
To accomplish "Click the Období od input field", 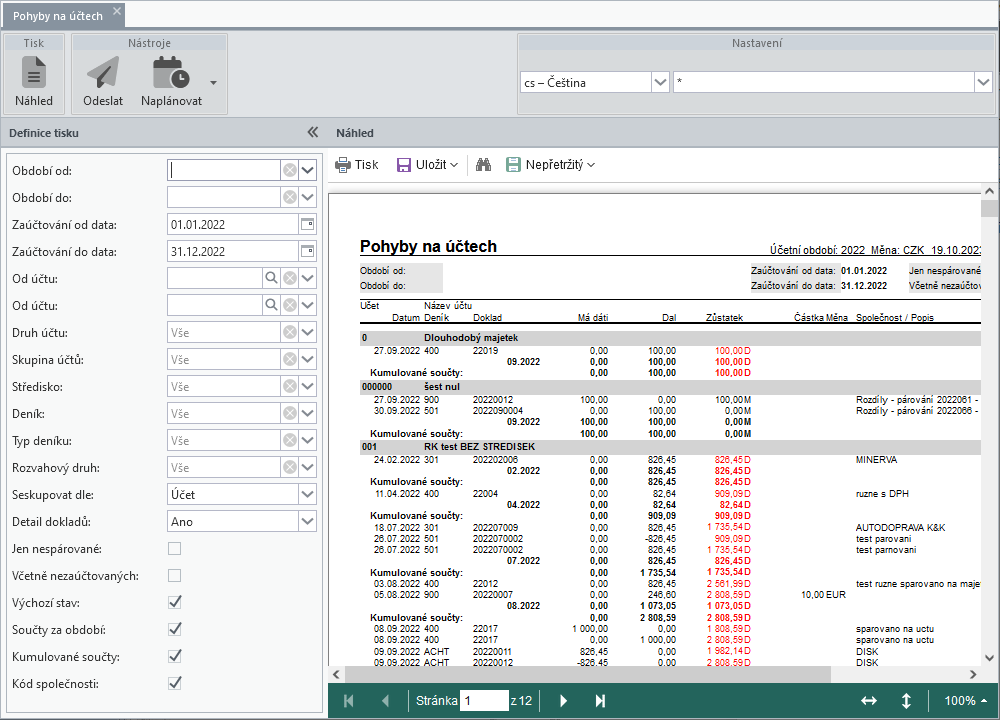I will pyautogui.click(x=223, y=170).
